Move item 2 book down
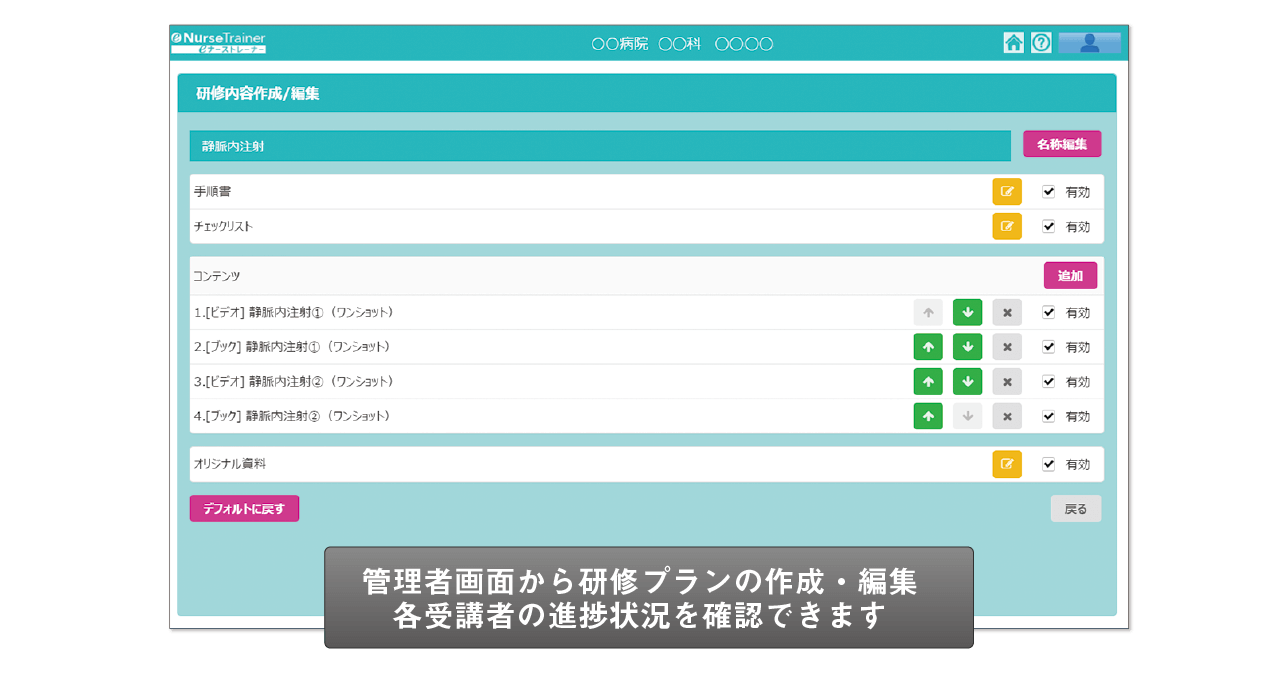Image resolution: width=1280 pixels, height=673 pixels. [967, 347]
